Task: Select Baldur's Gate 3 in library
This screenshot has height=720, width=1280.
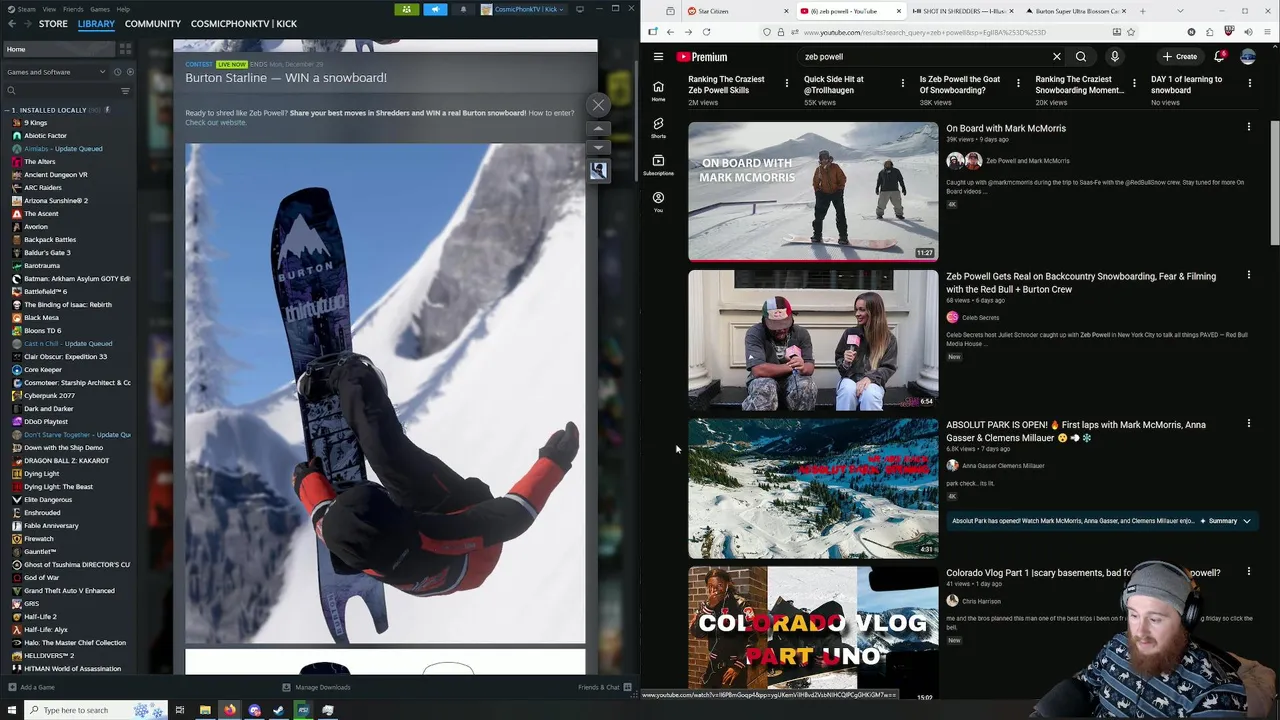Action: [x=47, y=253]
